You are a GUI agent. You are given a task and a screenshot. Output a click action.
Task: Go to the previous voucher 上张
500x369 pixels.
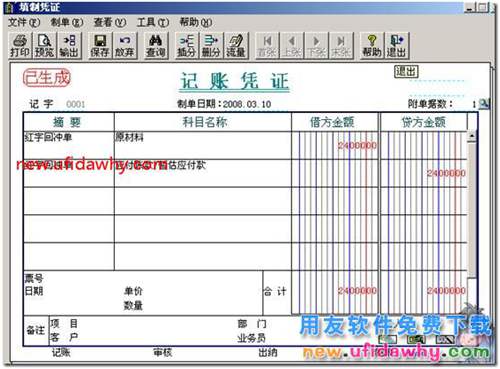292,46
